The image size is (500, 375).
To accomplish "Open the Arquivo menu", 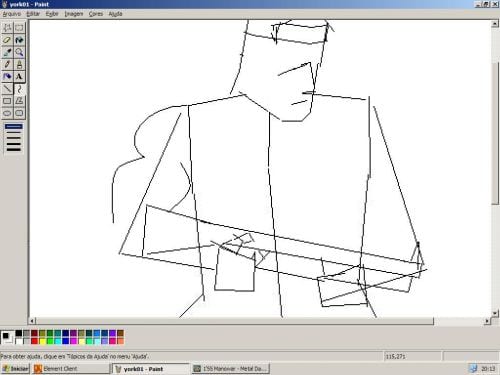I will (12, 14).
